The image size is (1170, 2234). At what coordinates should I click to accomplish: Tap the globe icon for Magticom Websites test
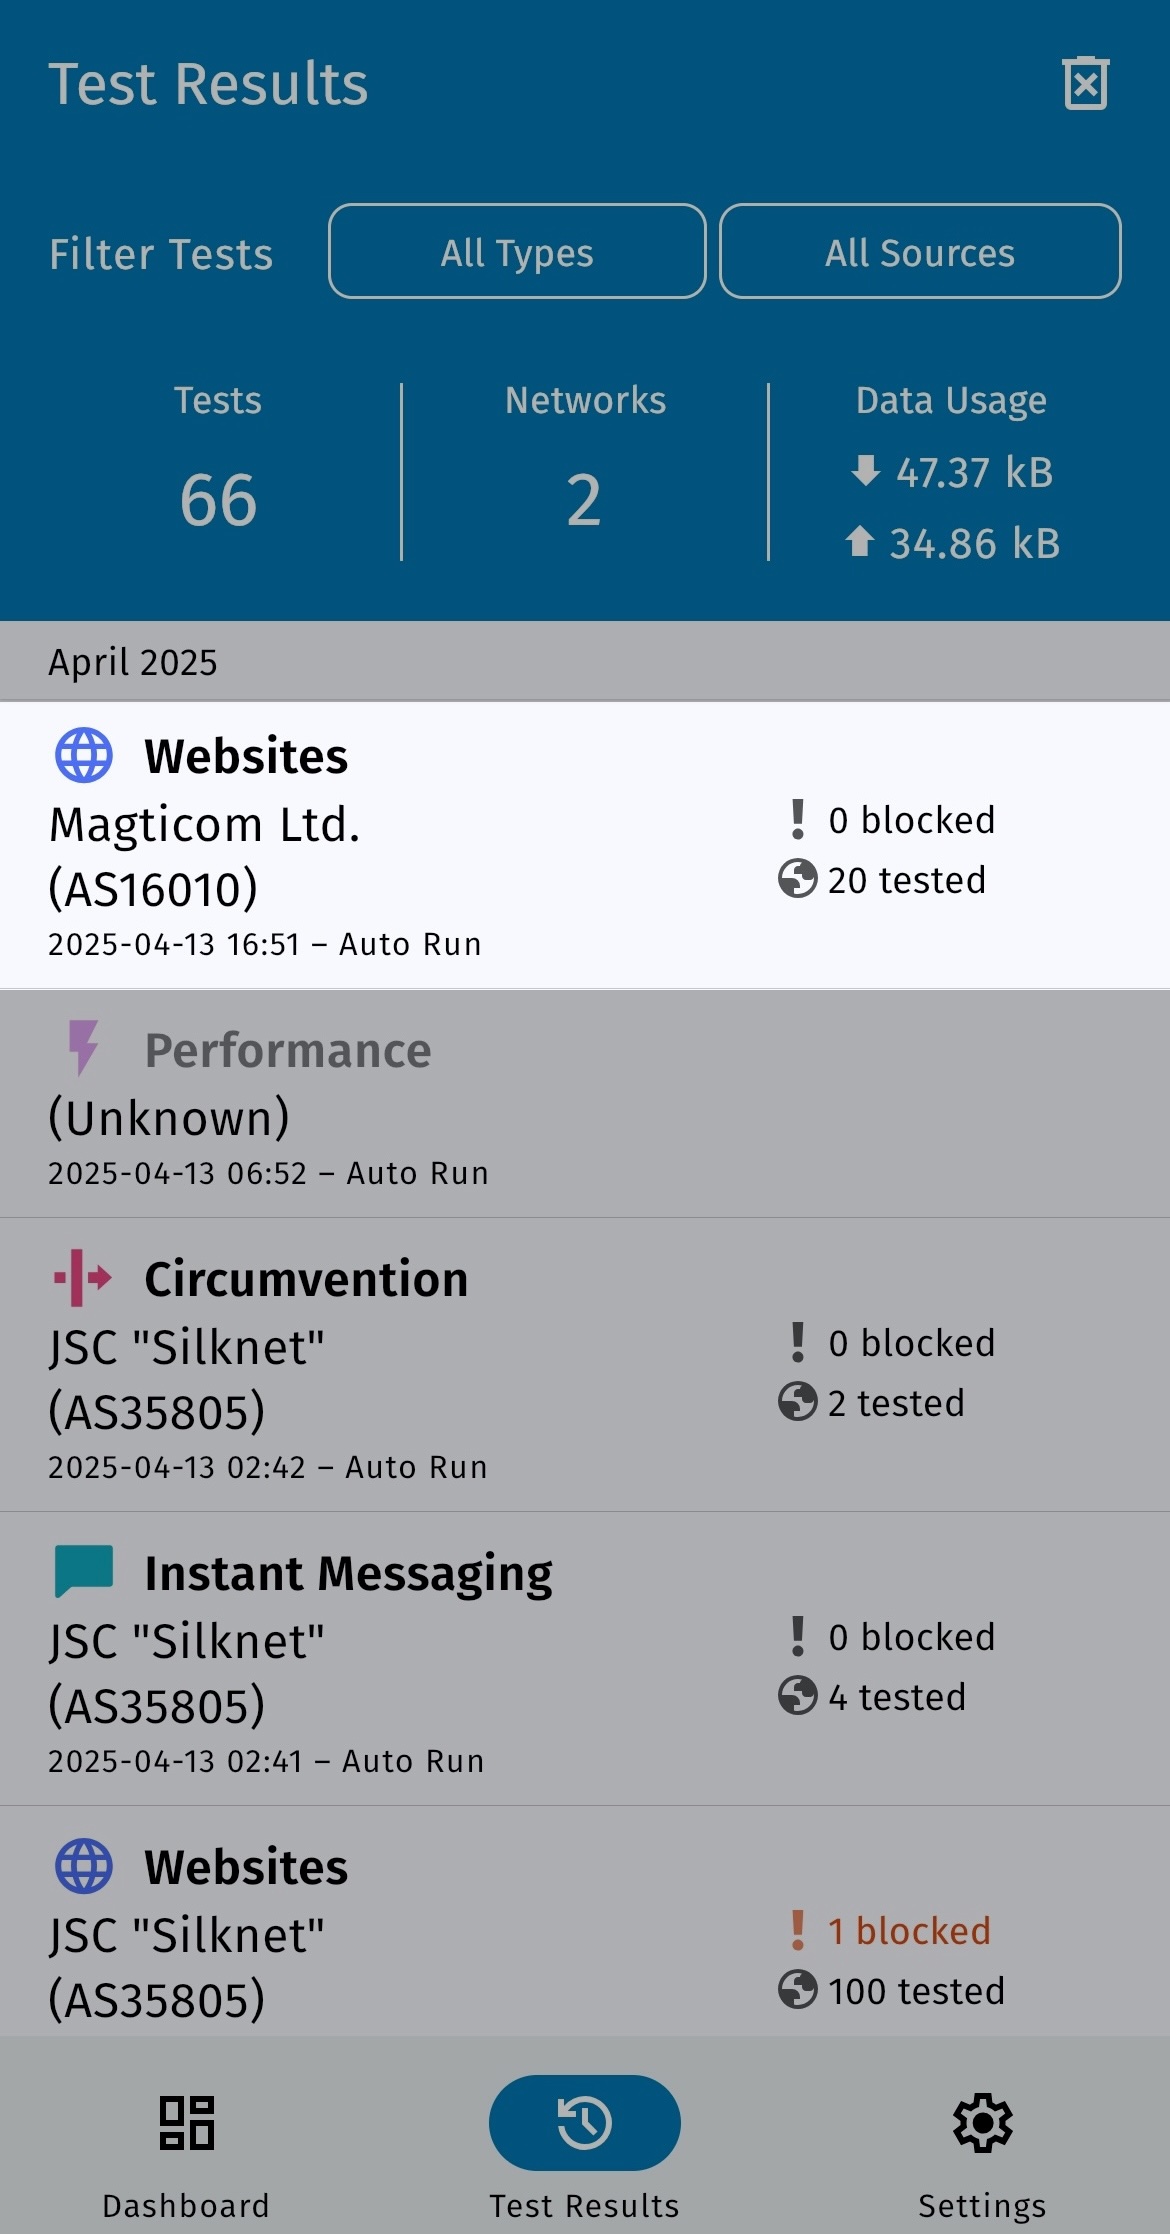click(84, 755)
